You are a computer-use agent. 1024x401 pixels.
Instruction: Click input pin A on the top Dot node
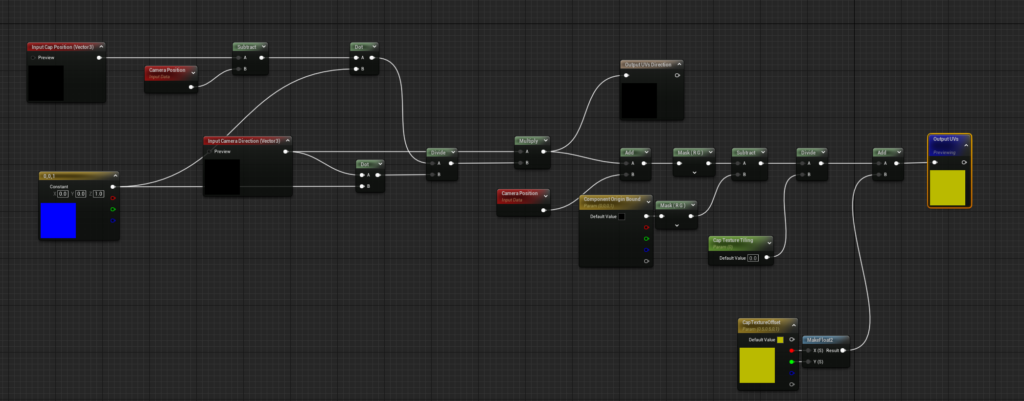click(357, 58)
